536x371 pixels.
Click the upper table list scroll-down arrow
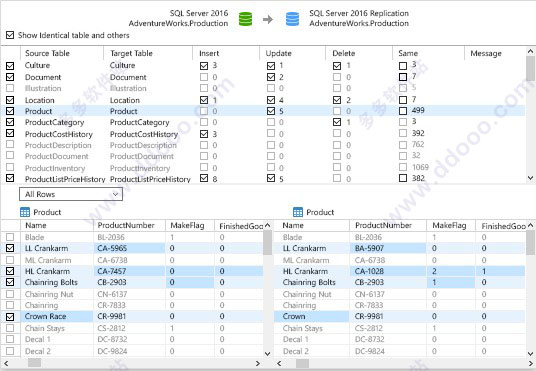coord(530,178)
